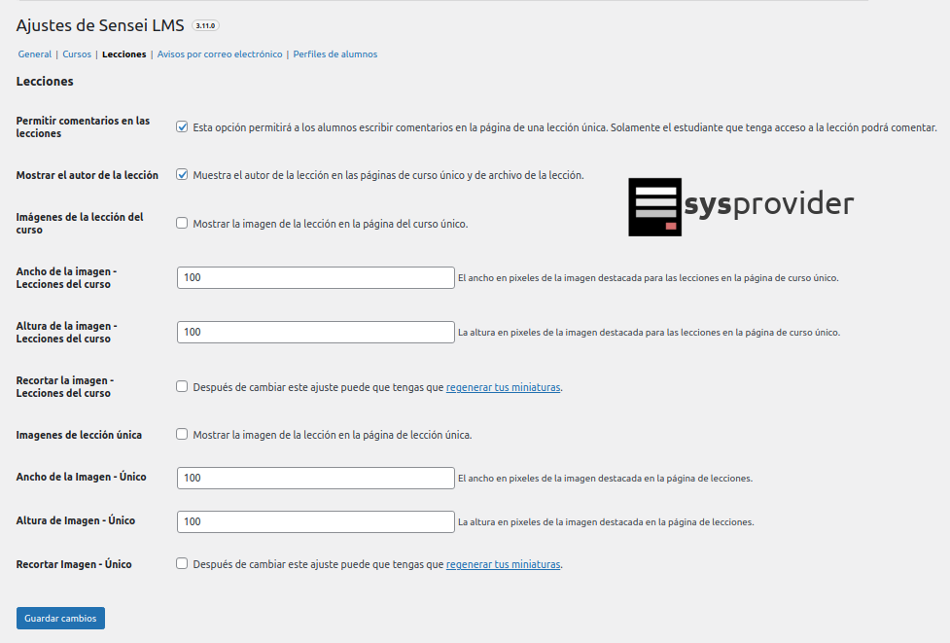The width and height of the screenshot is (950, 643).
Task: Follow regenerar tus miniaturas link under course lessons
Action: [x=503, y=387]
